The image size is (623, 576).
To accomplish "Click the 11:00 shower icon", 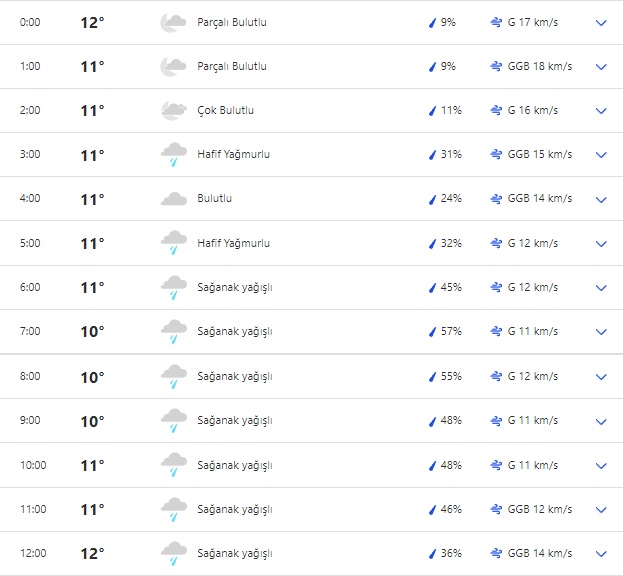I will tap(174, 509).
